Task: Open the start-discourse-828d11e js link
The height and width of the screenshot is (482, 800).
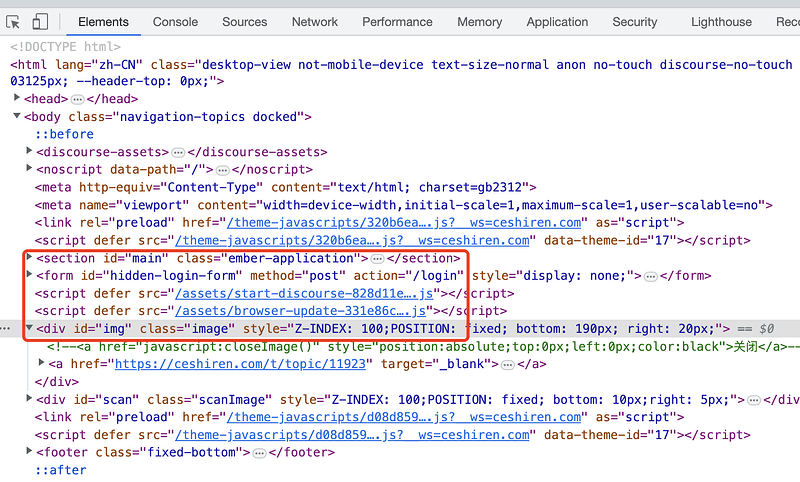Action: 304,294
